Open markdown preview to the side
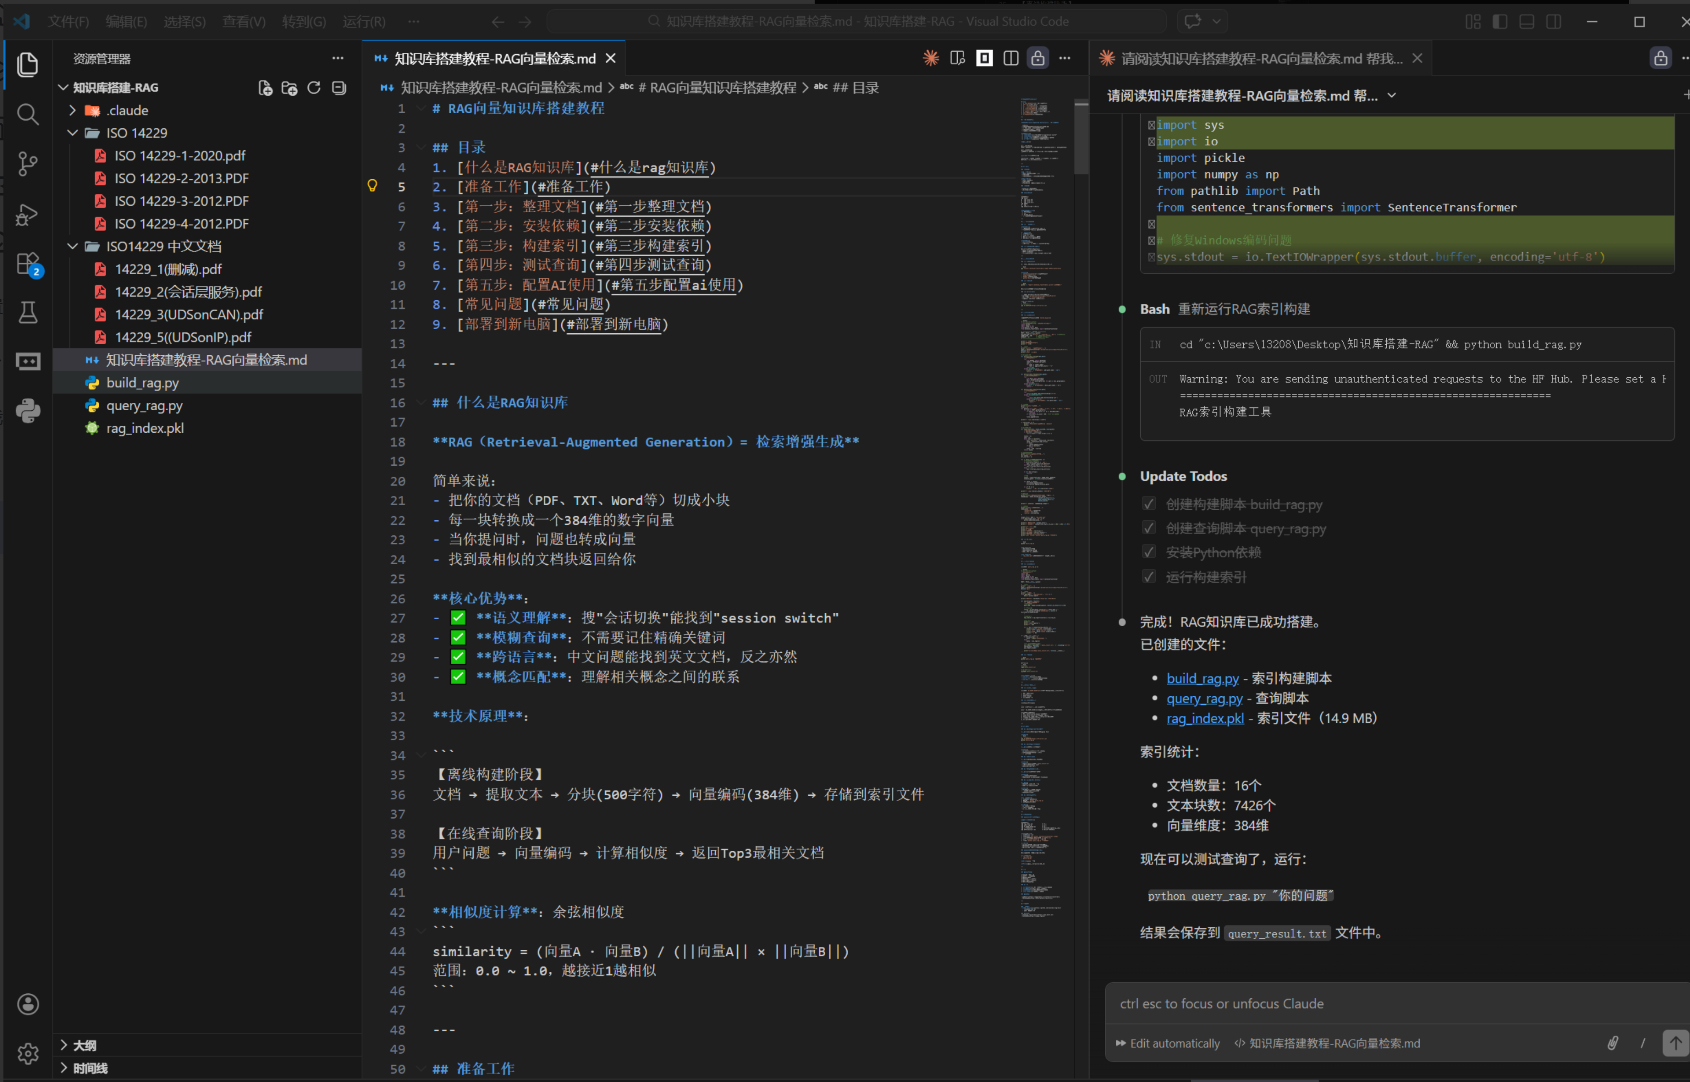This screenshot has height=1082, width=1690. click(958, 58)
